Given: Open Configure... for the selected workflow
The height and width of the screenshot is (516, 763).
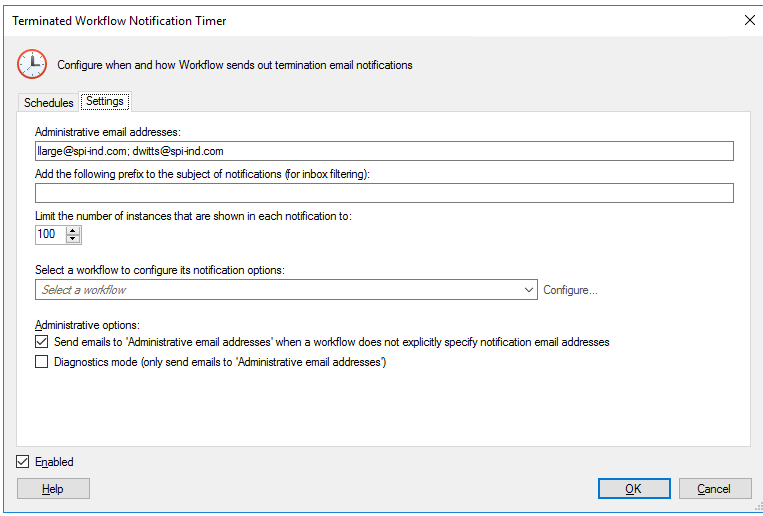Looking at the screenshot, I should [570, 290].
